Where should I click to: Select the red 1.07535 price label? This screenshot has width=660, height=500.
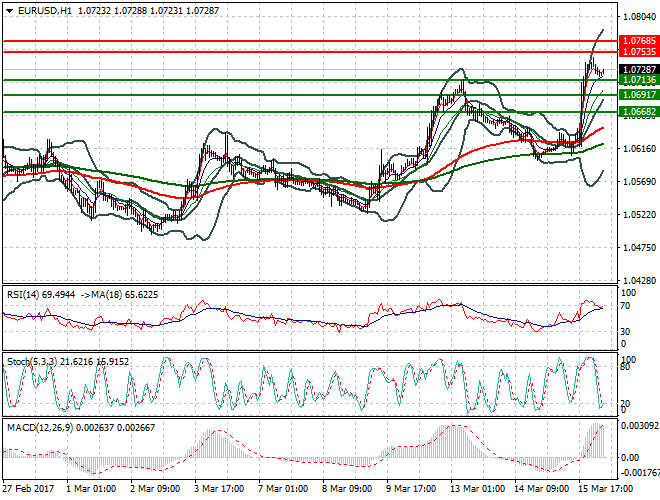click(637, 51)
